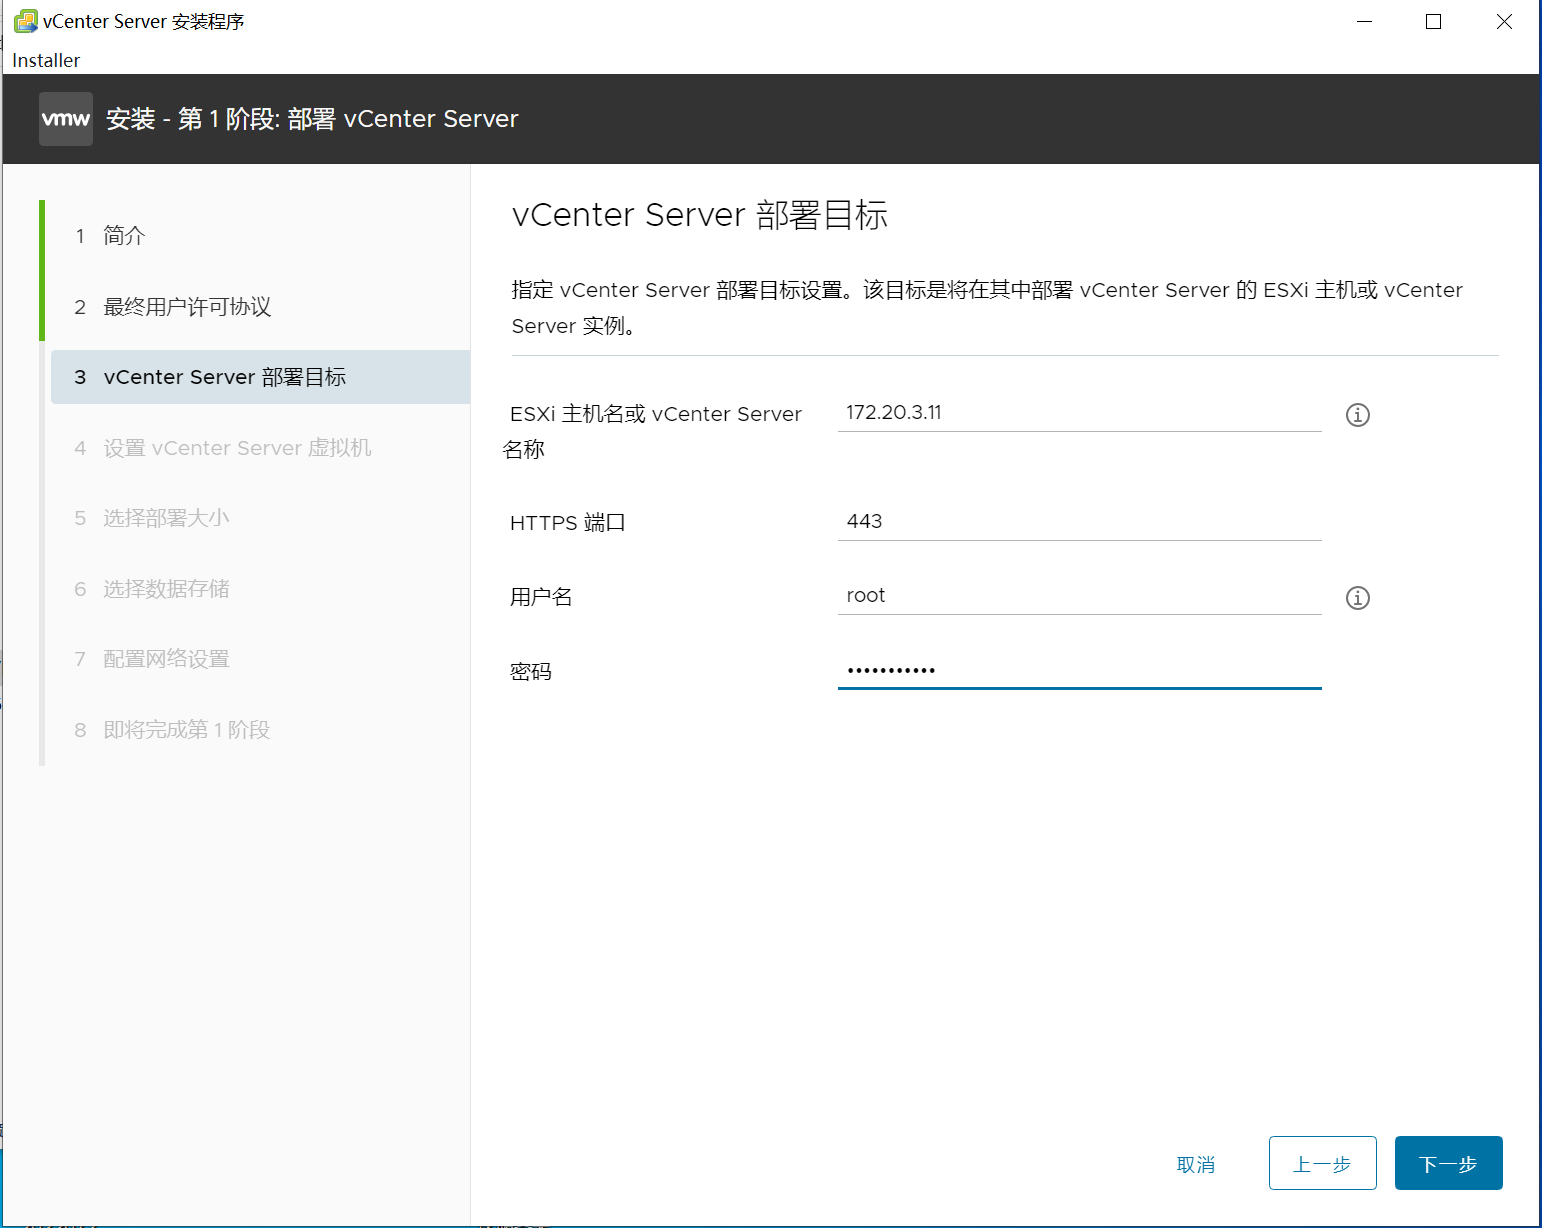Close the installer window

tap(1504, 21)
